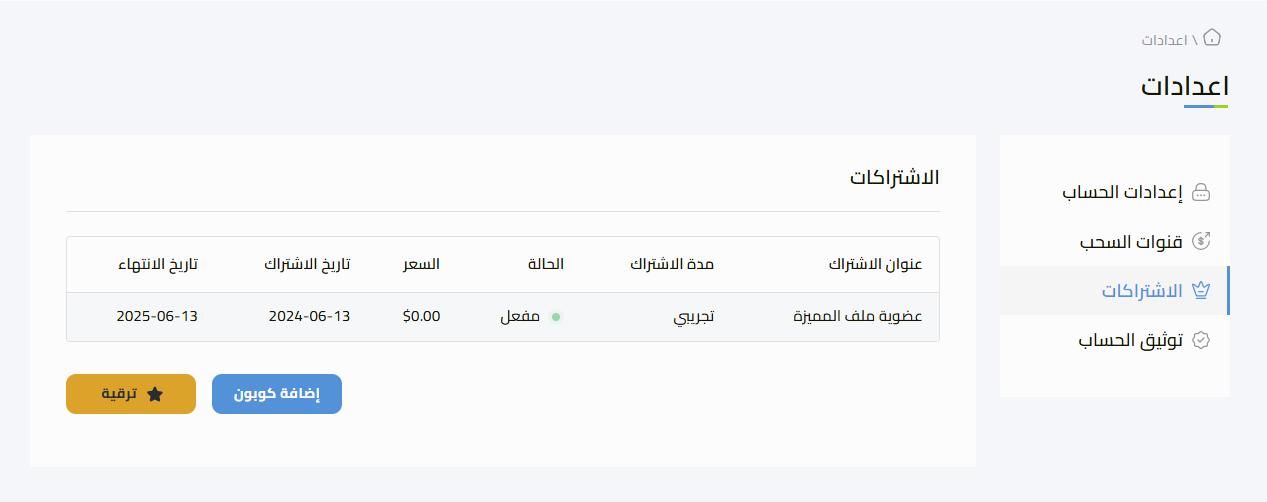1267x502 pixels.
Task: Click the إضافة كوبون button
Action: (277, 394)
